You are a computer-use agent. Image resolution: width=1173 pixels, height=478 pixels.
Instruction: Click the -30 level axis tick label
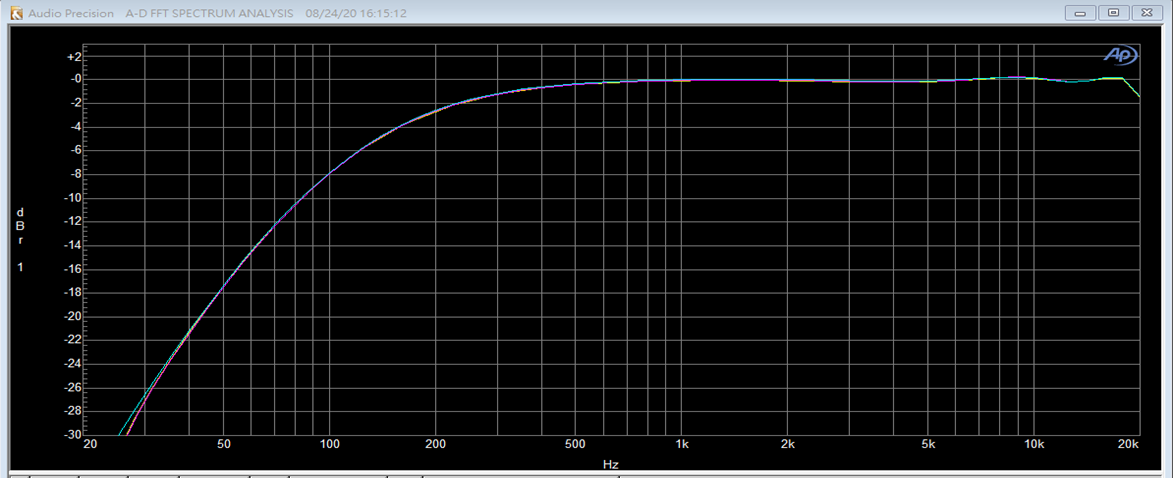[x=71, y=435]
